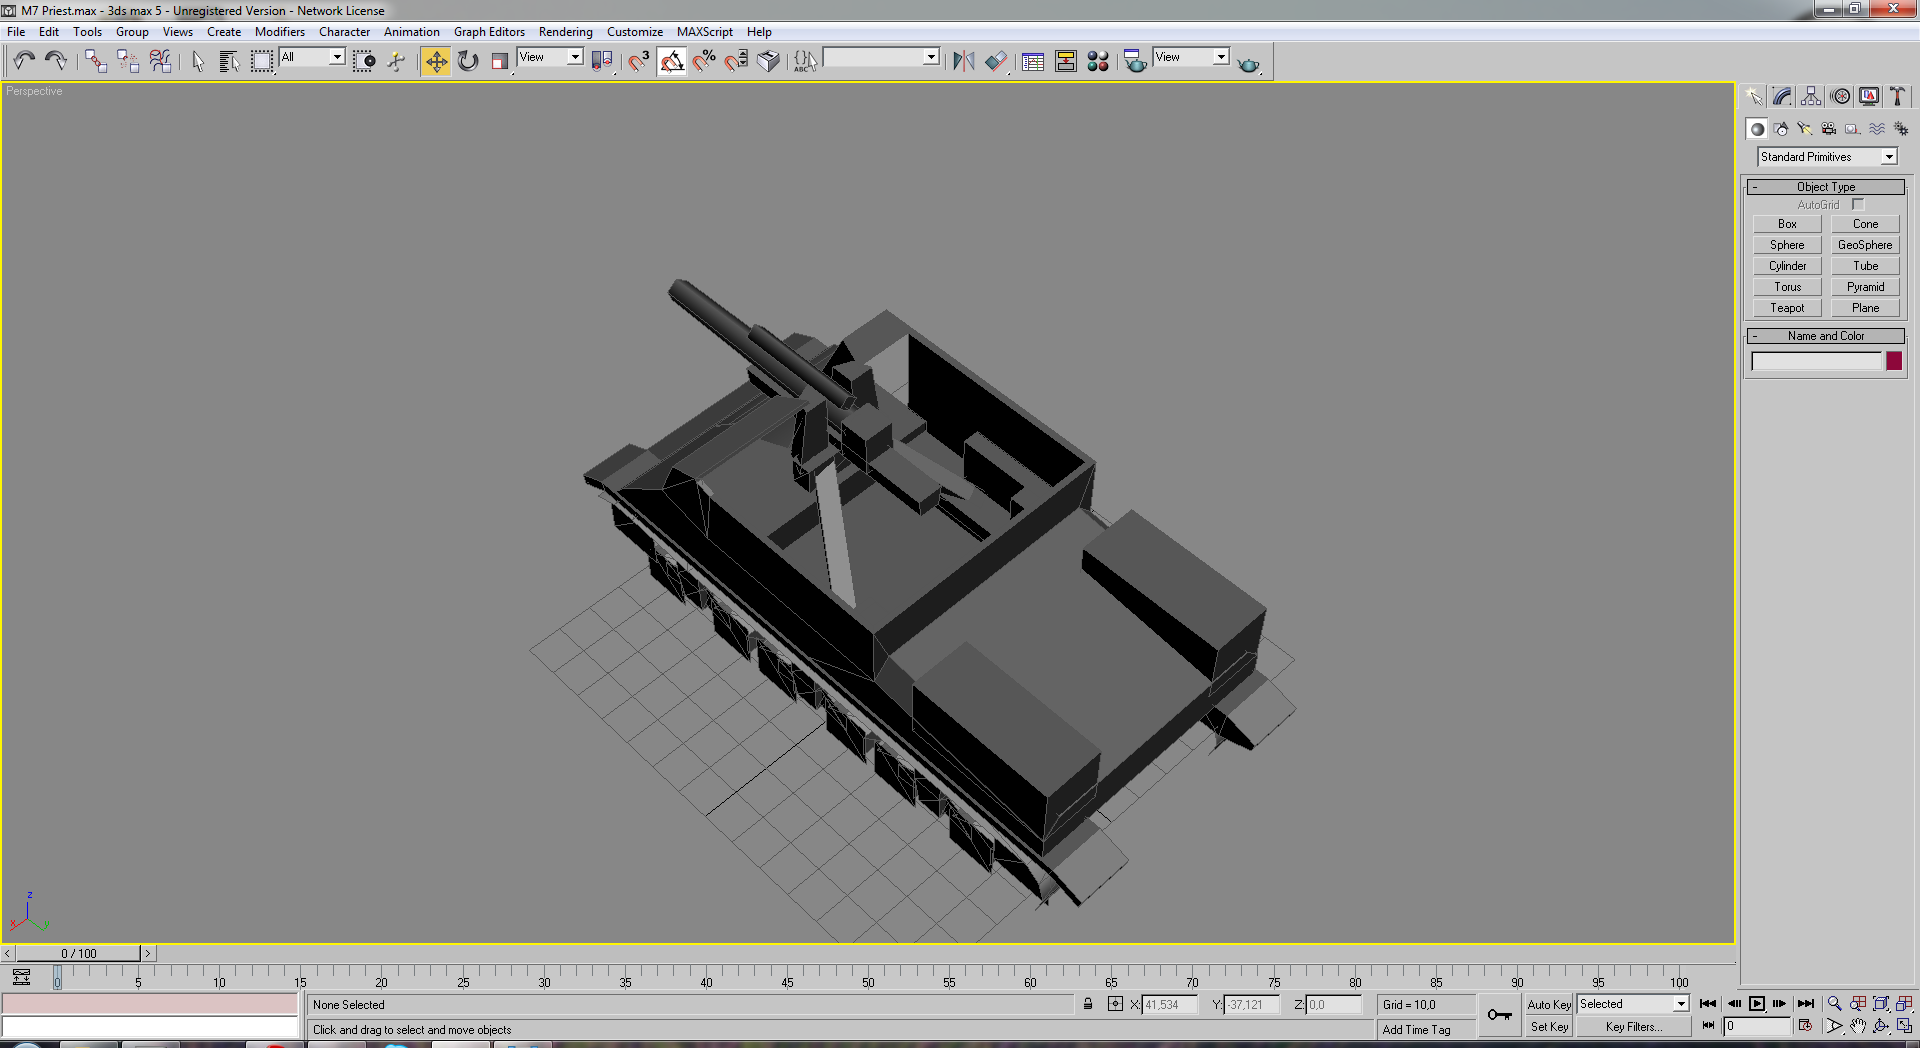Select the Move tool in toolbar
The image size is (1920, 1048).
click(436, 61)
